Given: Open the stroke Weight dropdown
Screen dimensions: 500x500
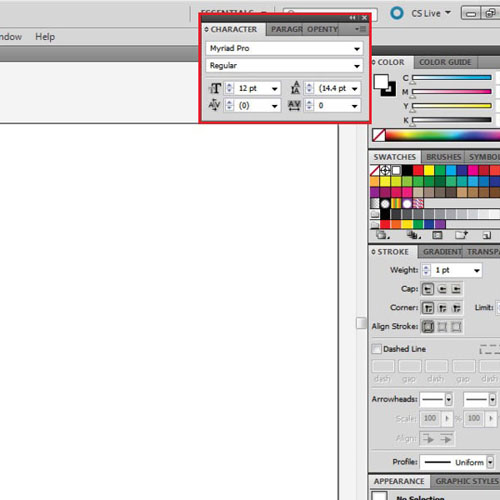Looking at the screenshot, I should (477, 270).
